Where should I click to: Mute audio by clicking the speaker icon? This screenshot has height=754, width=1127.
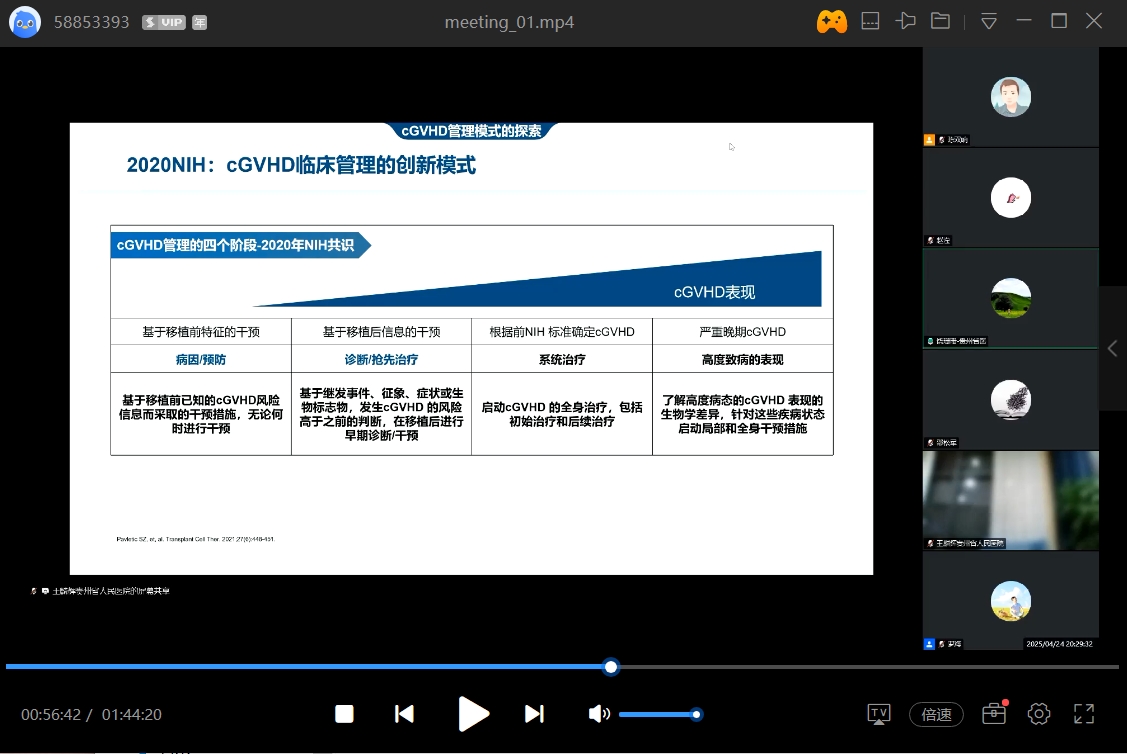[599, 714]
